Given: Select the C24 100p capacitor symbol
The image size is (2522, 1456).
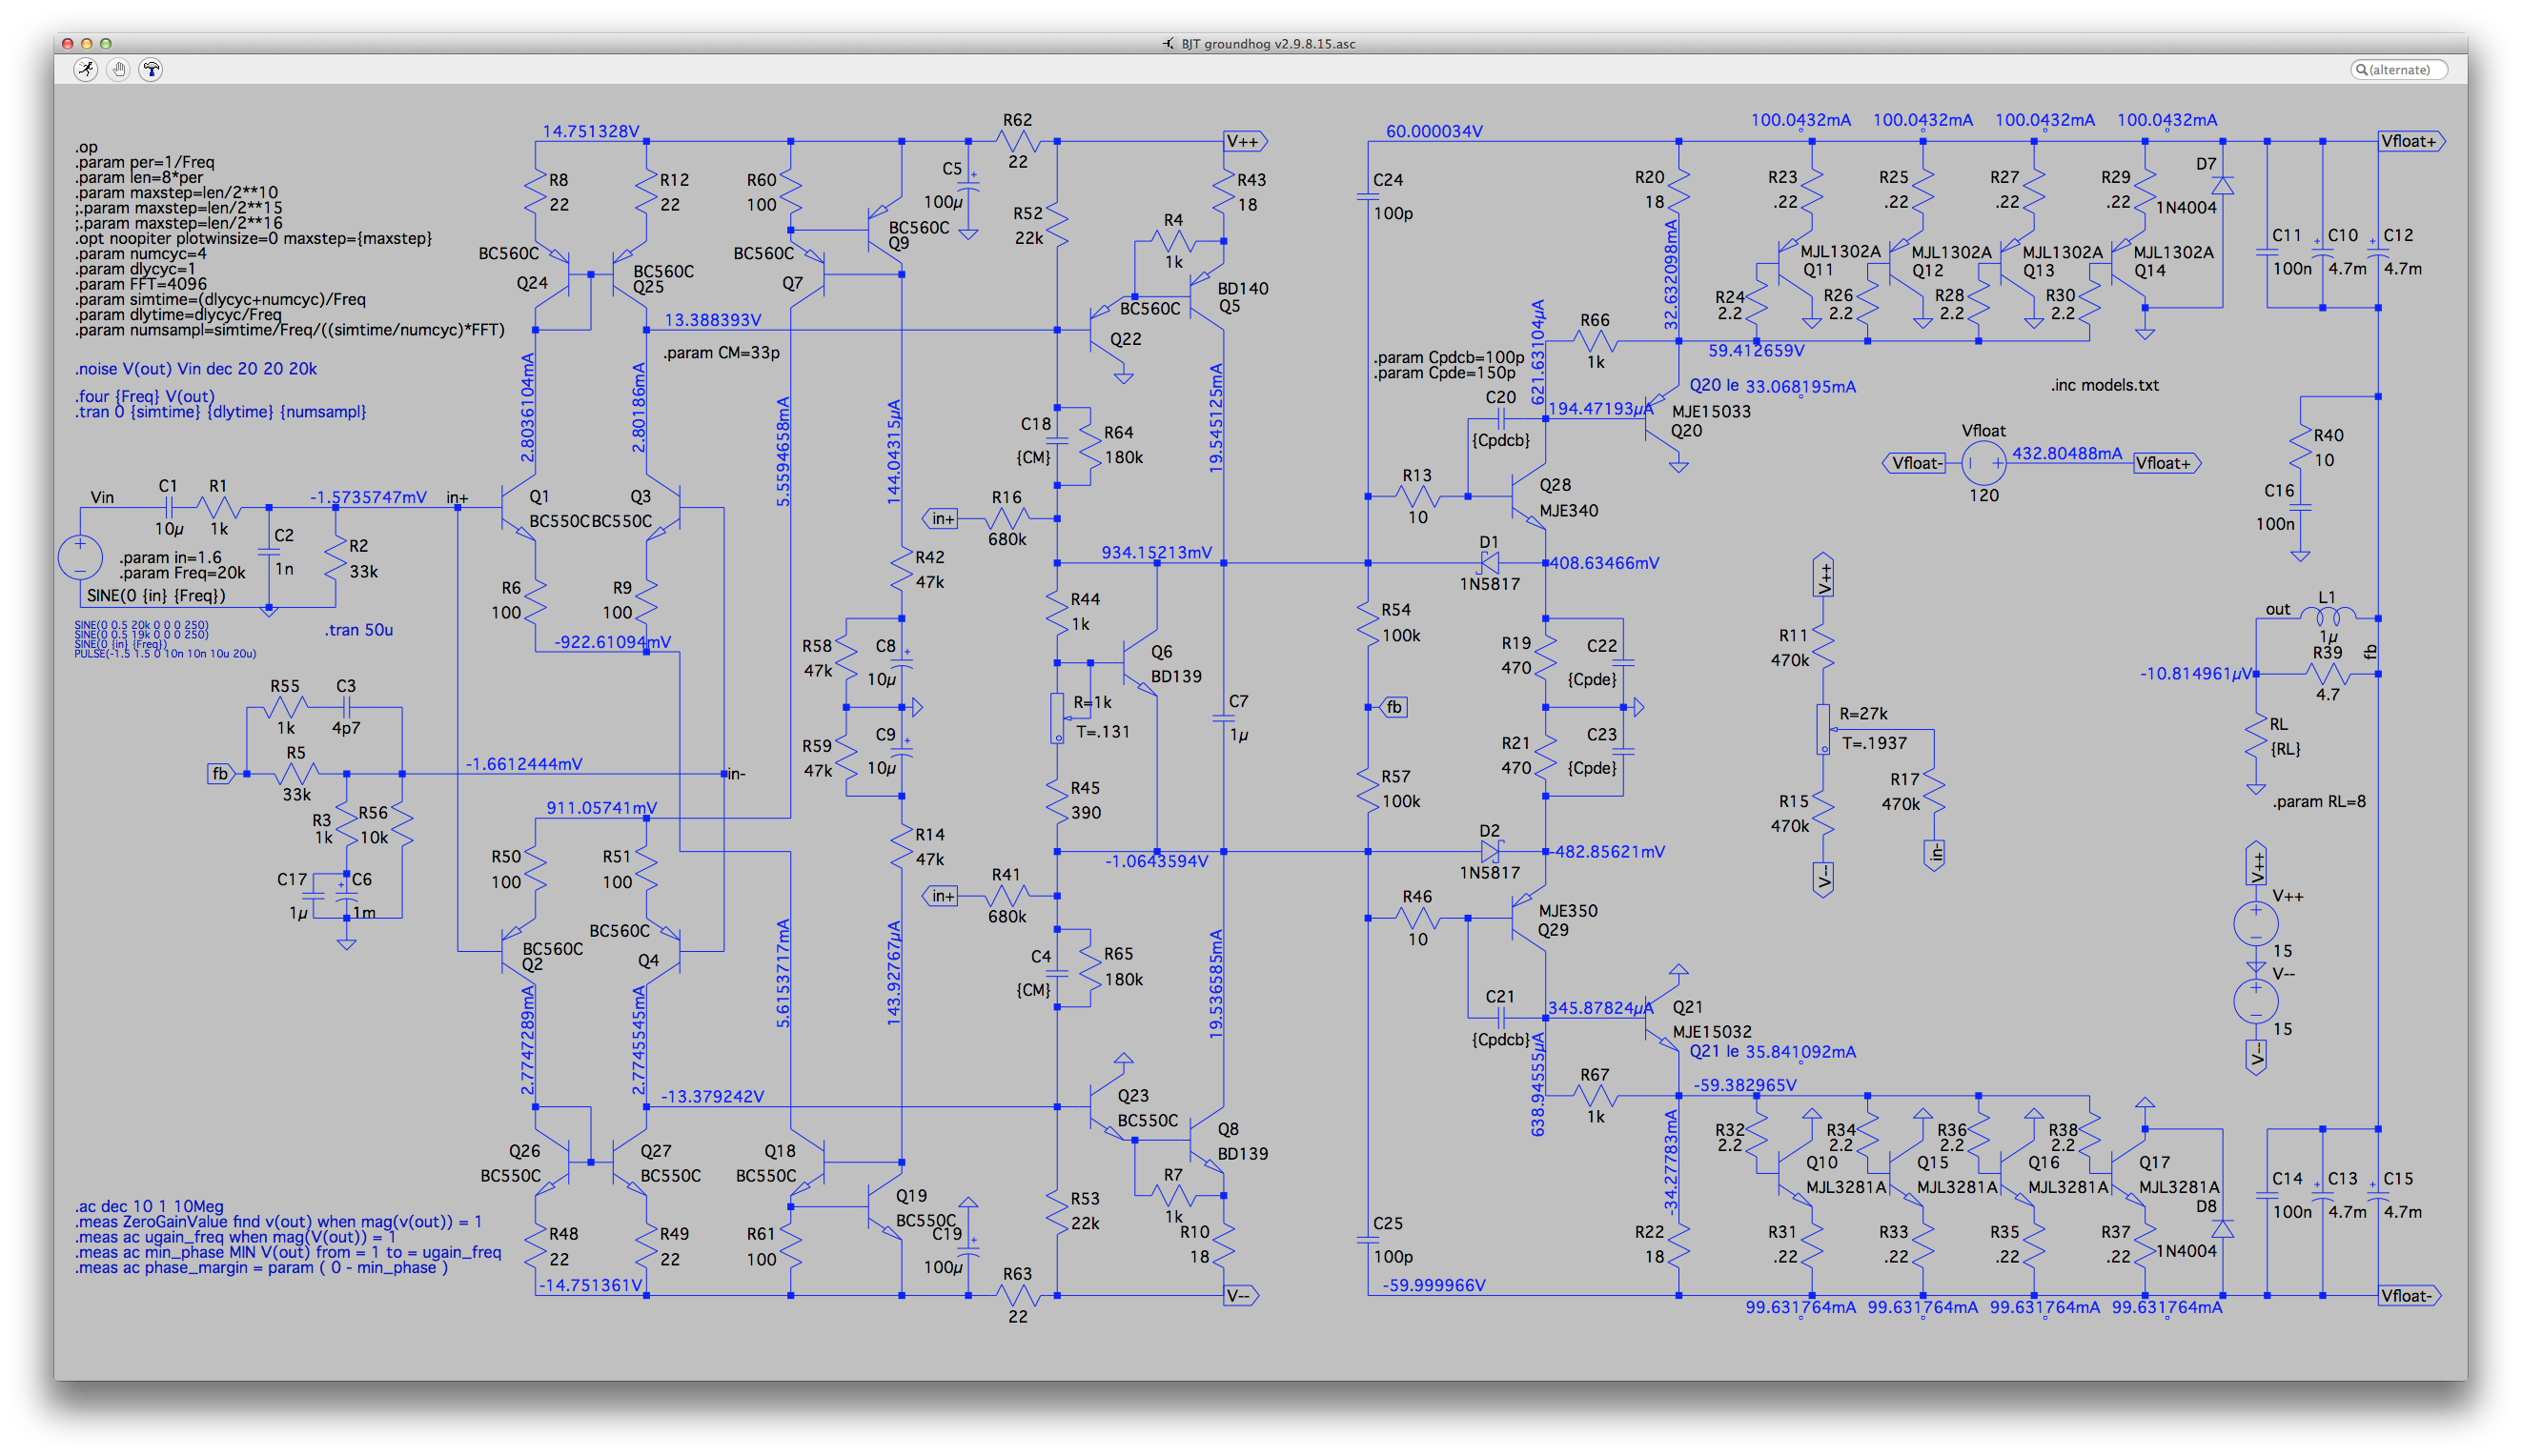Looking at the screenshot, I should point(1367,197).
